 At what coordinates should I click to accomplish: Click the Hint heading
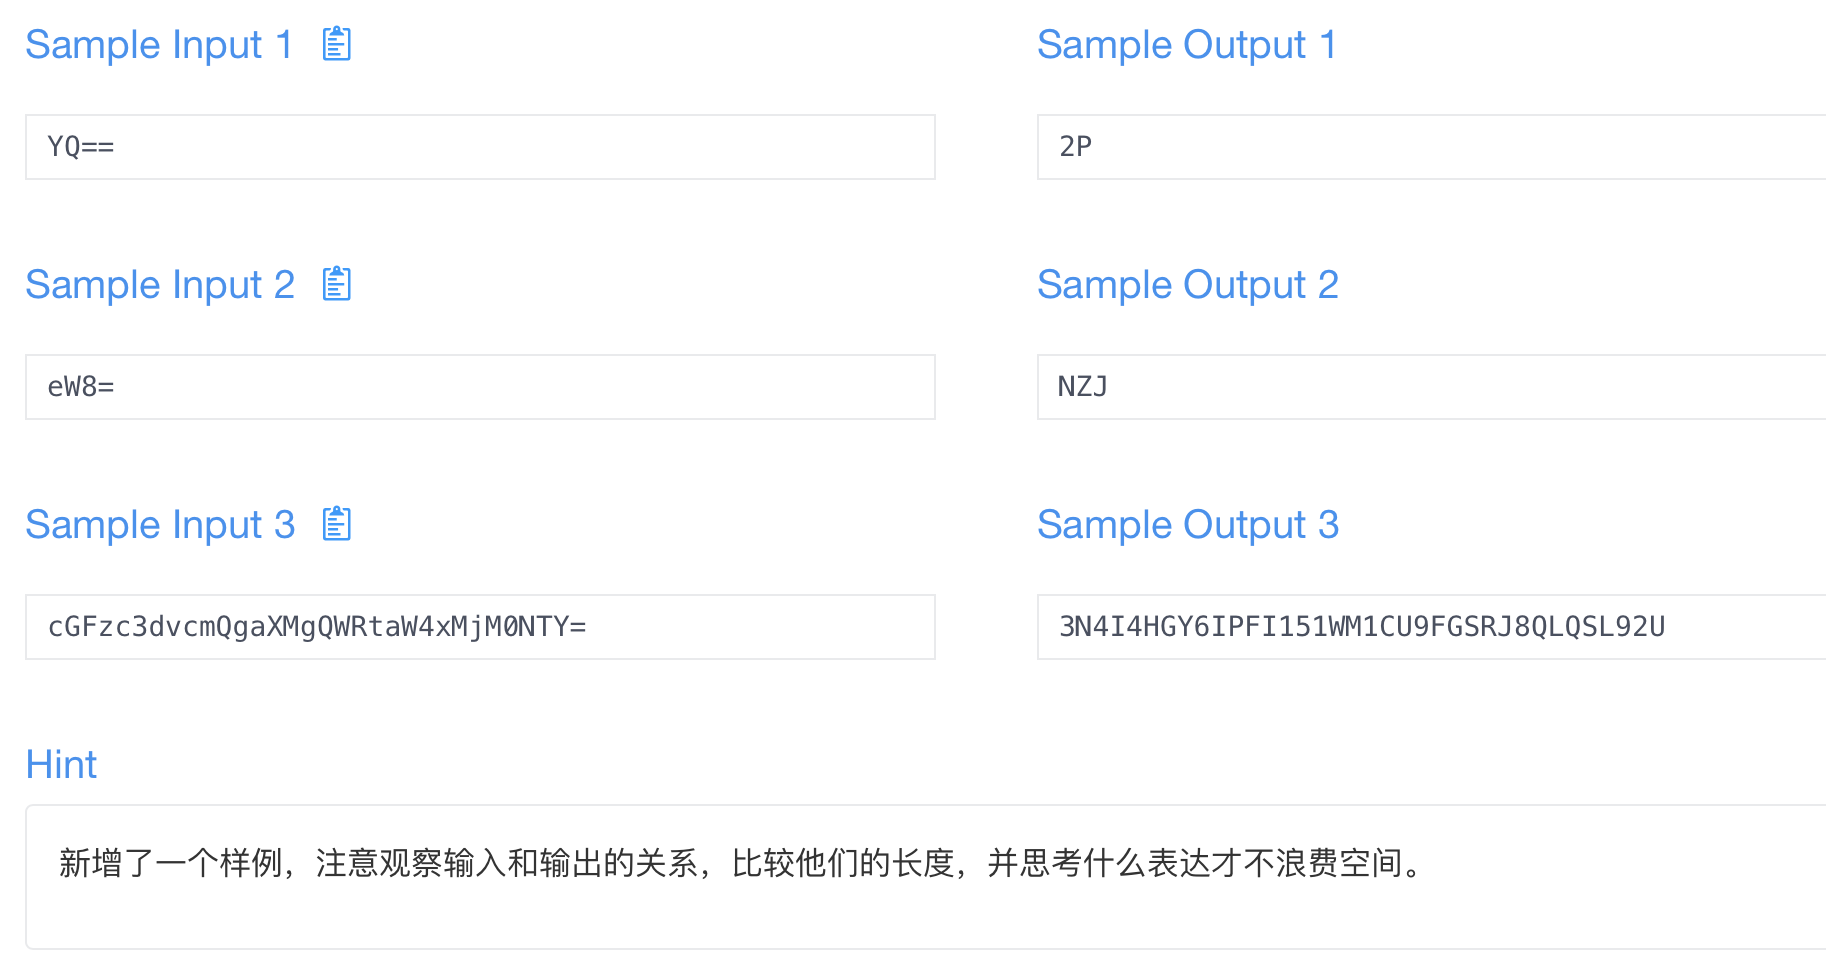(61, 765)
